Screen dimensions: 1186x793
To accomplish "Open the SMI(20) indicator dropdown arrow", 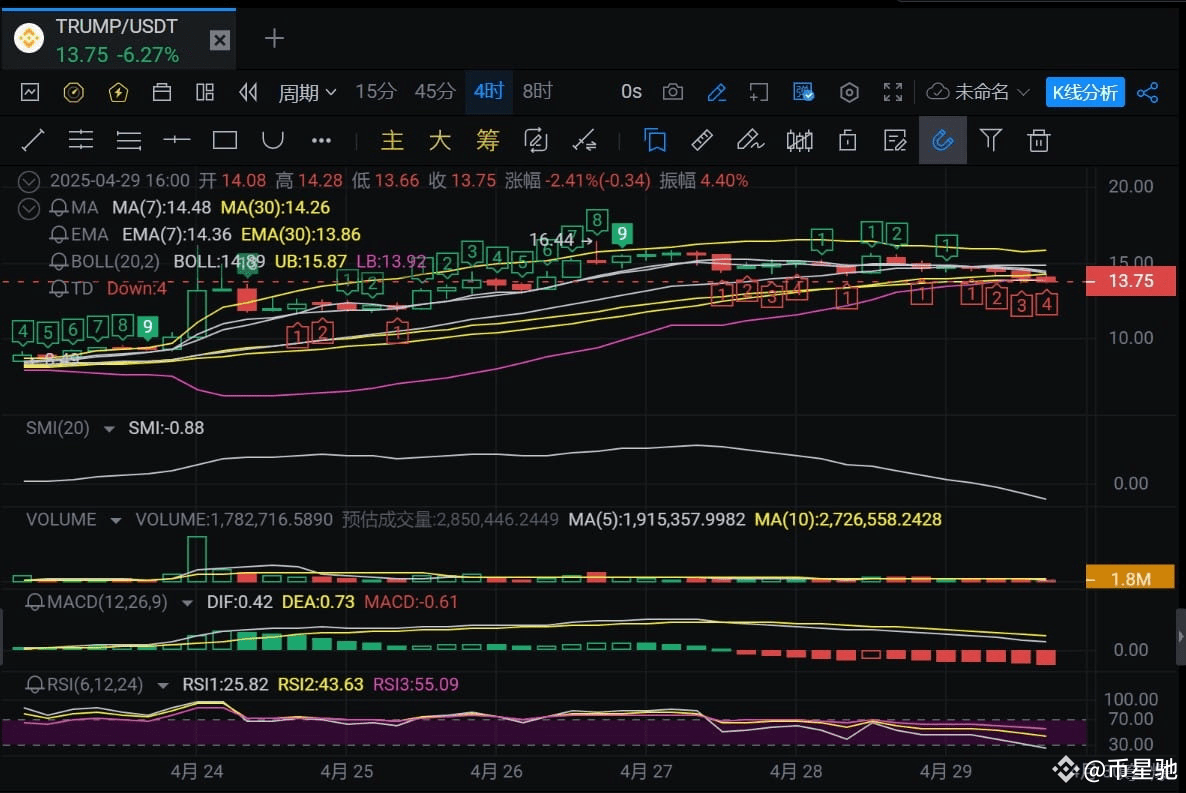I will click(x=109, y=429).
